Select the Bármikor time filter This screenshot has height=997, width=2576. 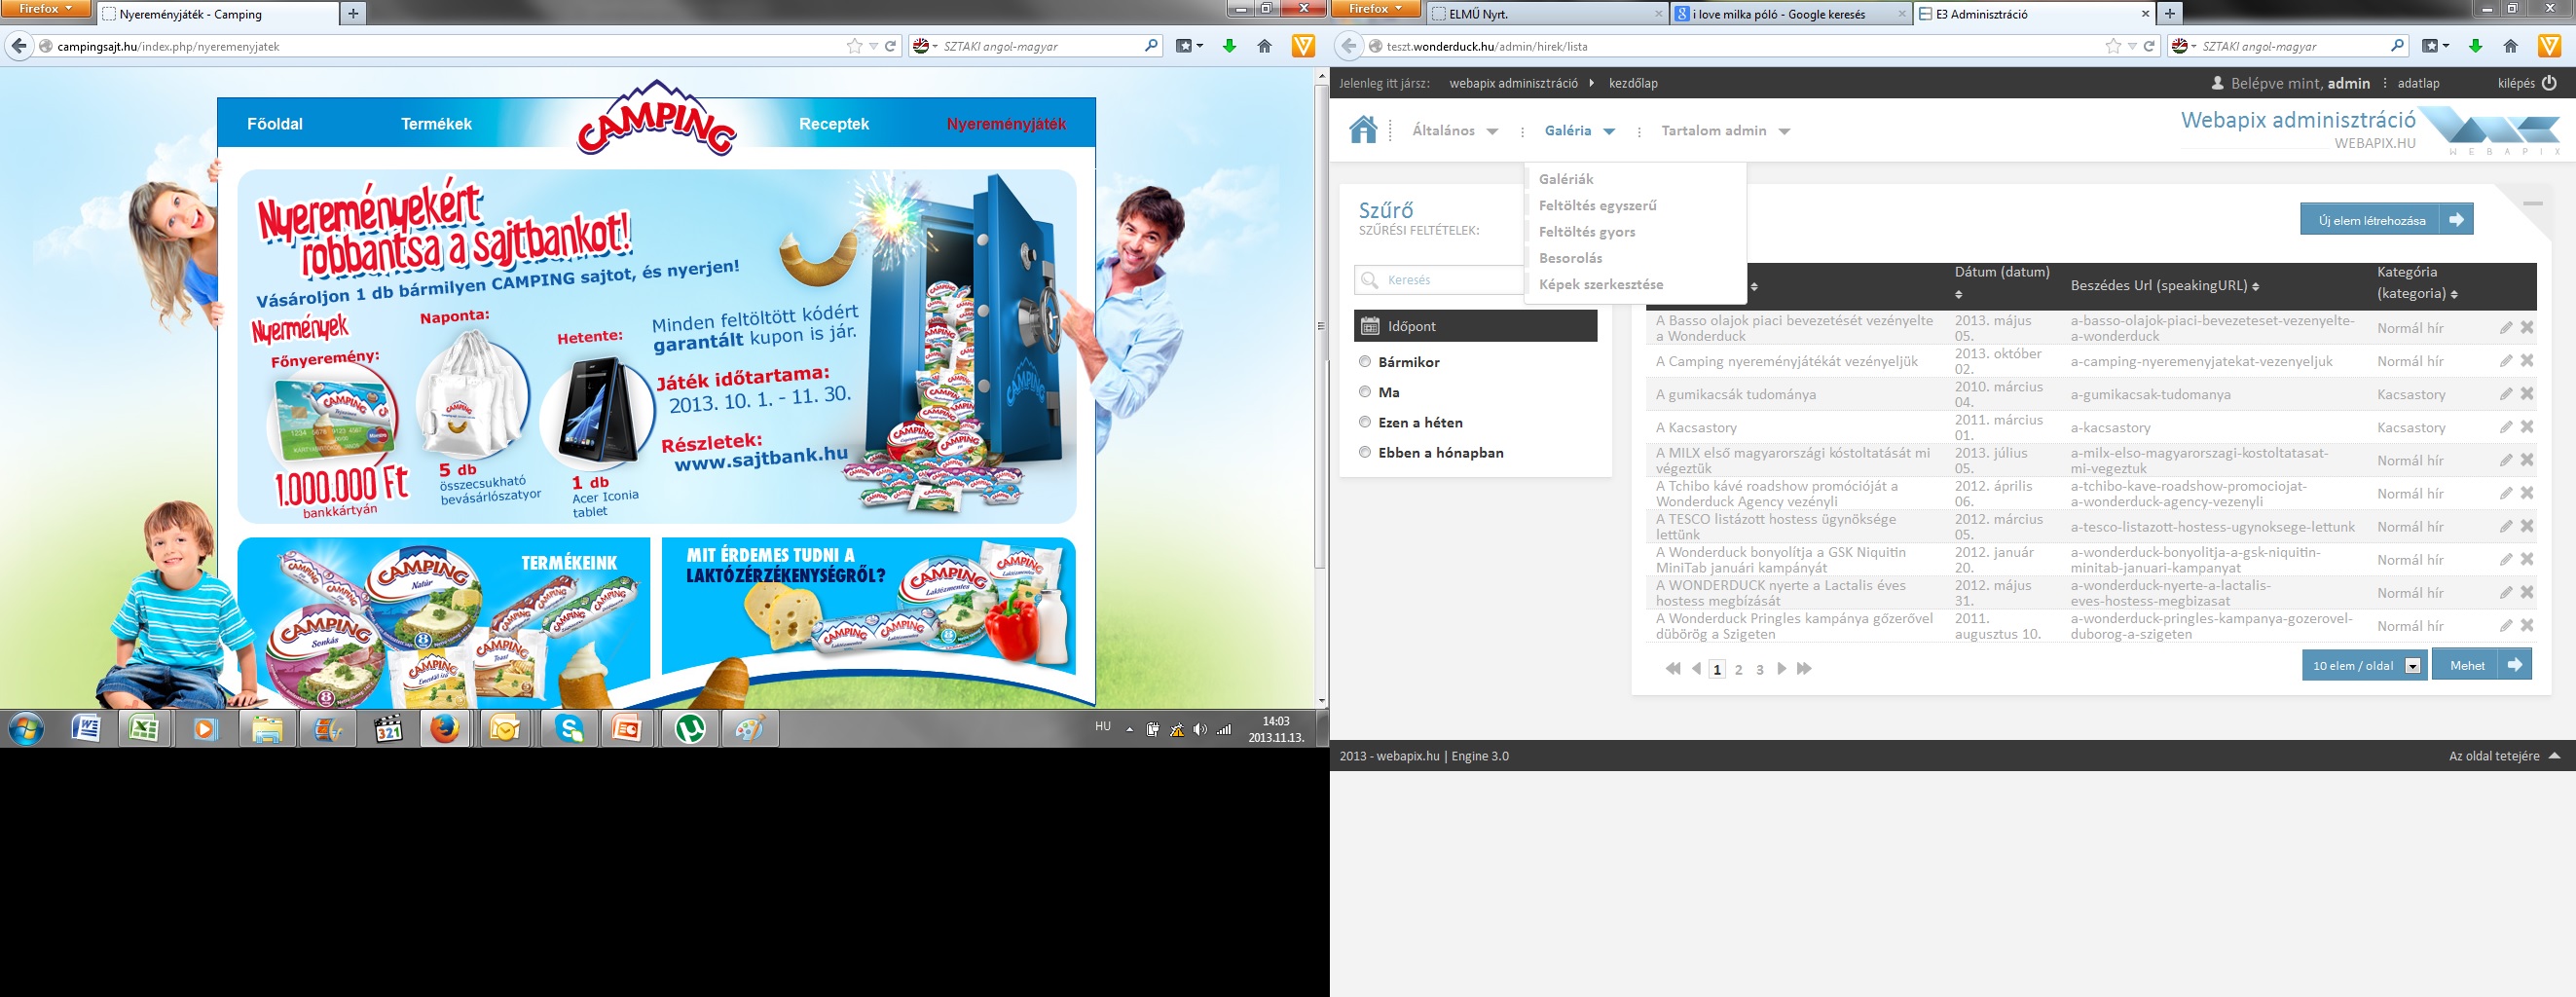click(x=1364, y=362)
